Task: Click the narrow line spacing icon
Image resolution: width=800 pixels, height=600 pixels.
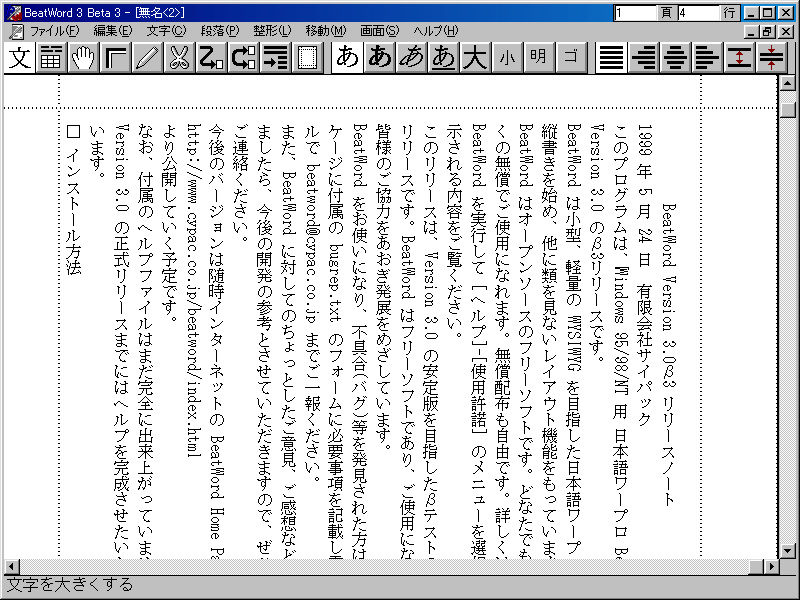Action: click(772, 57)
